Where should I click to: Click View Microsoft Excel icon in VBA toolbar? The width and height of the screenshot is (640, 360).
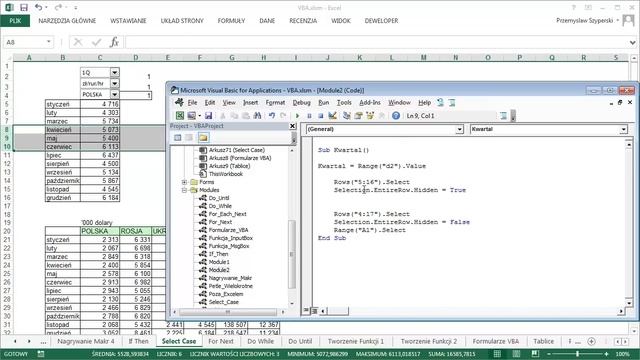[x=180, y=116]
